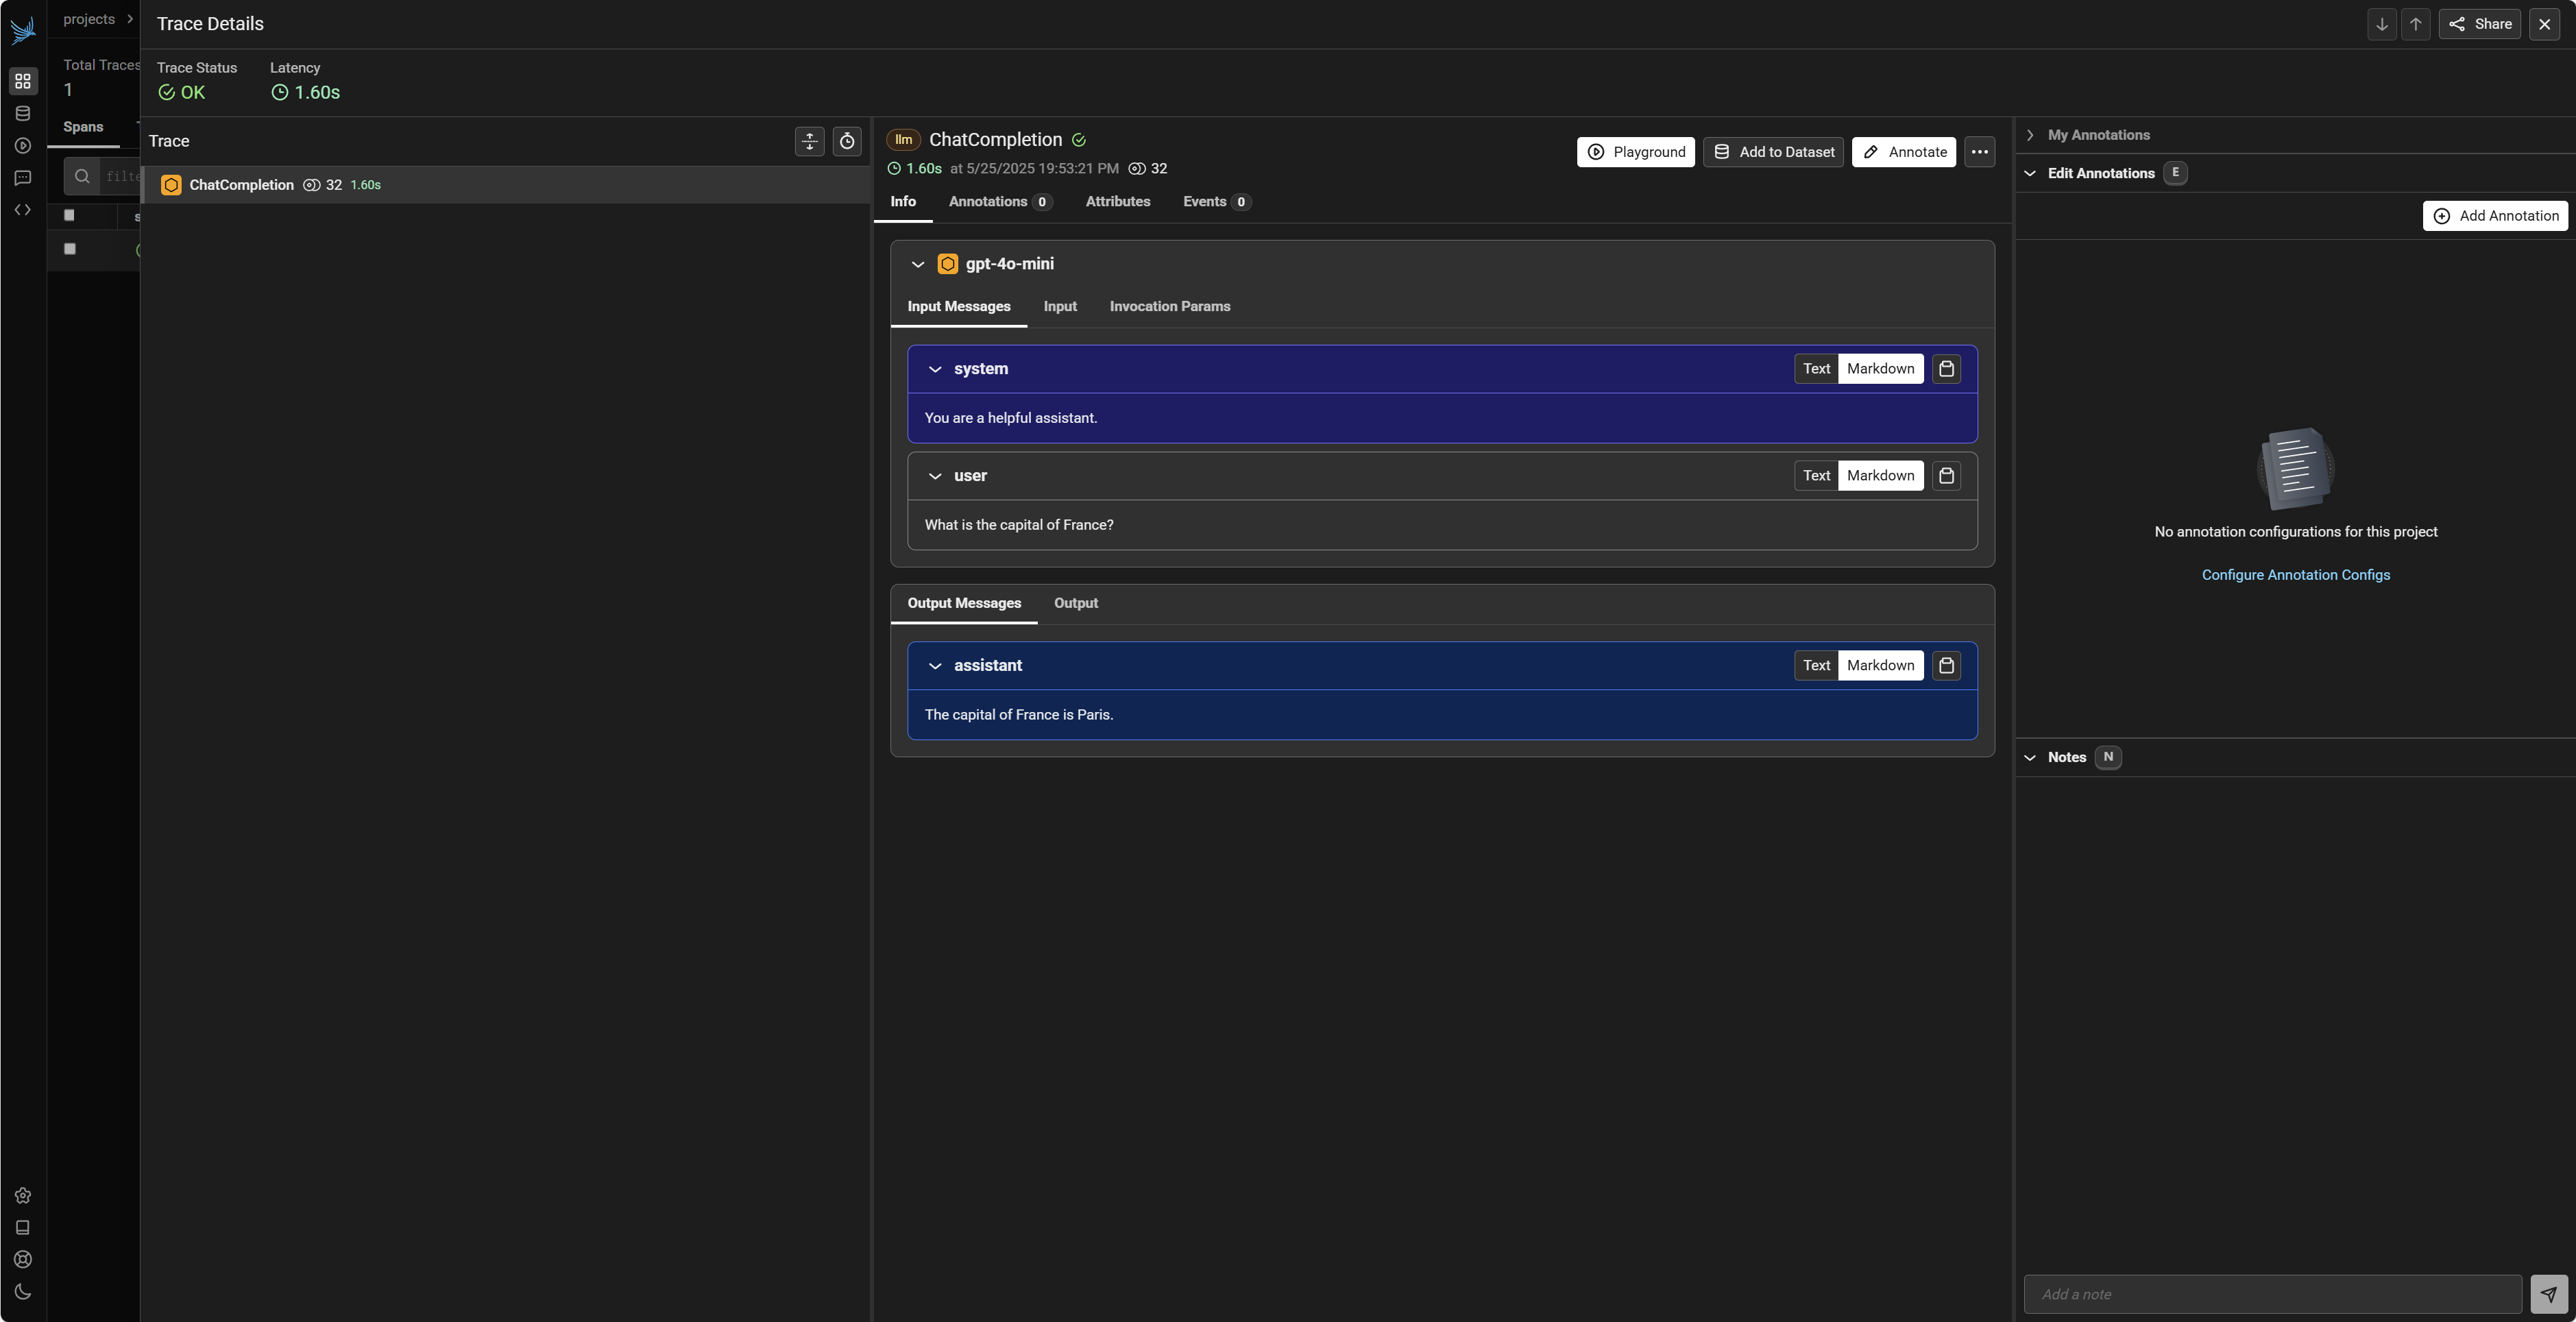Set assistant message to Markdown view
The image size is (2576, 1322).
(x=1880, y=666)
